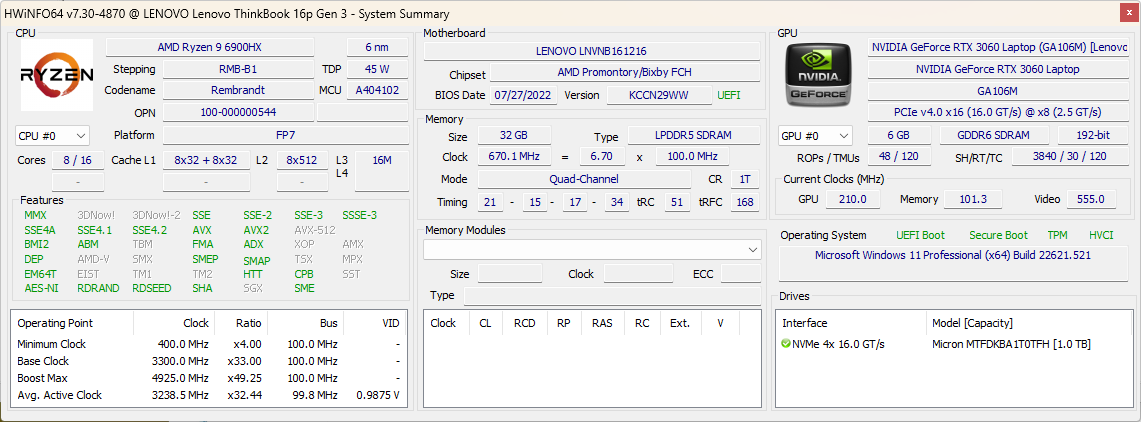The height and width of the screenshot is (422, 1141).
Task: Open the GPU #0 selector dropdown
Action: coord(815,135)
